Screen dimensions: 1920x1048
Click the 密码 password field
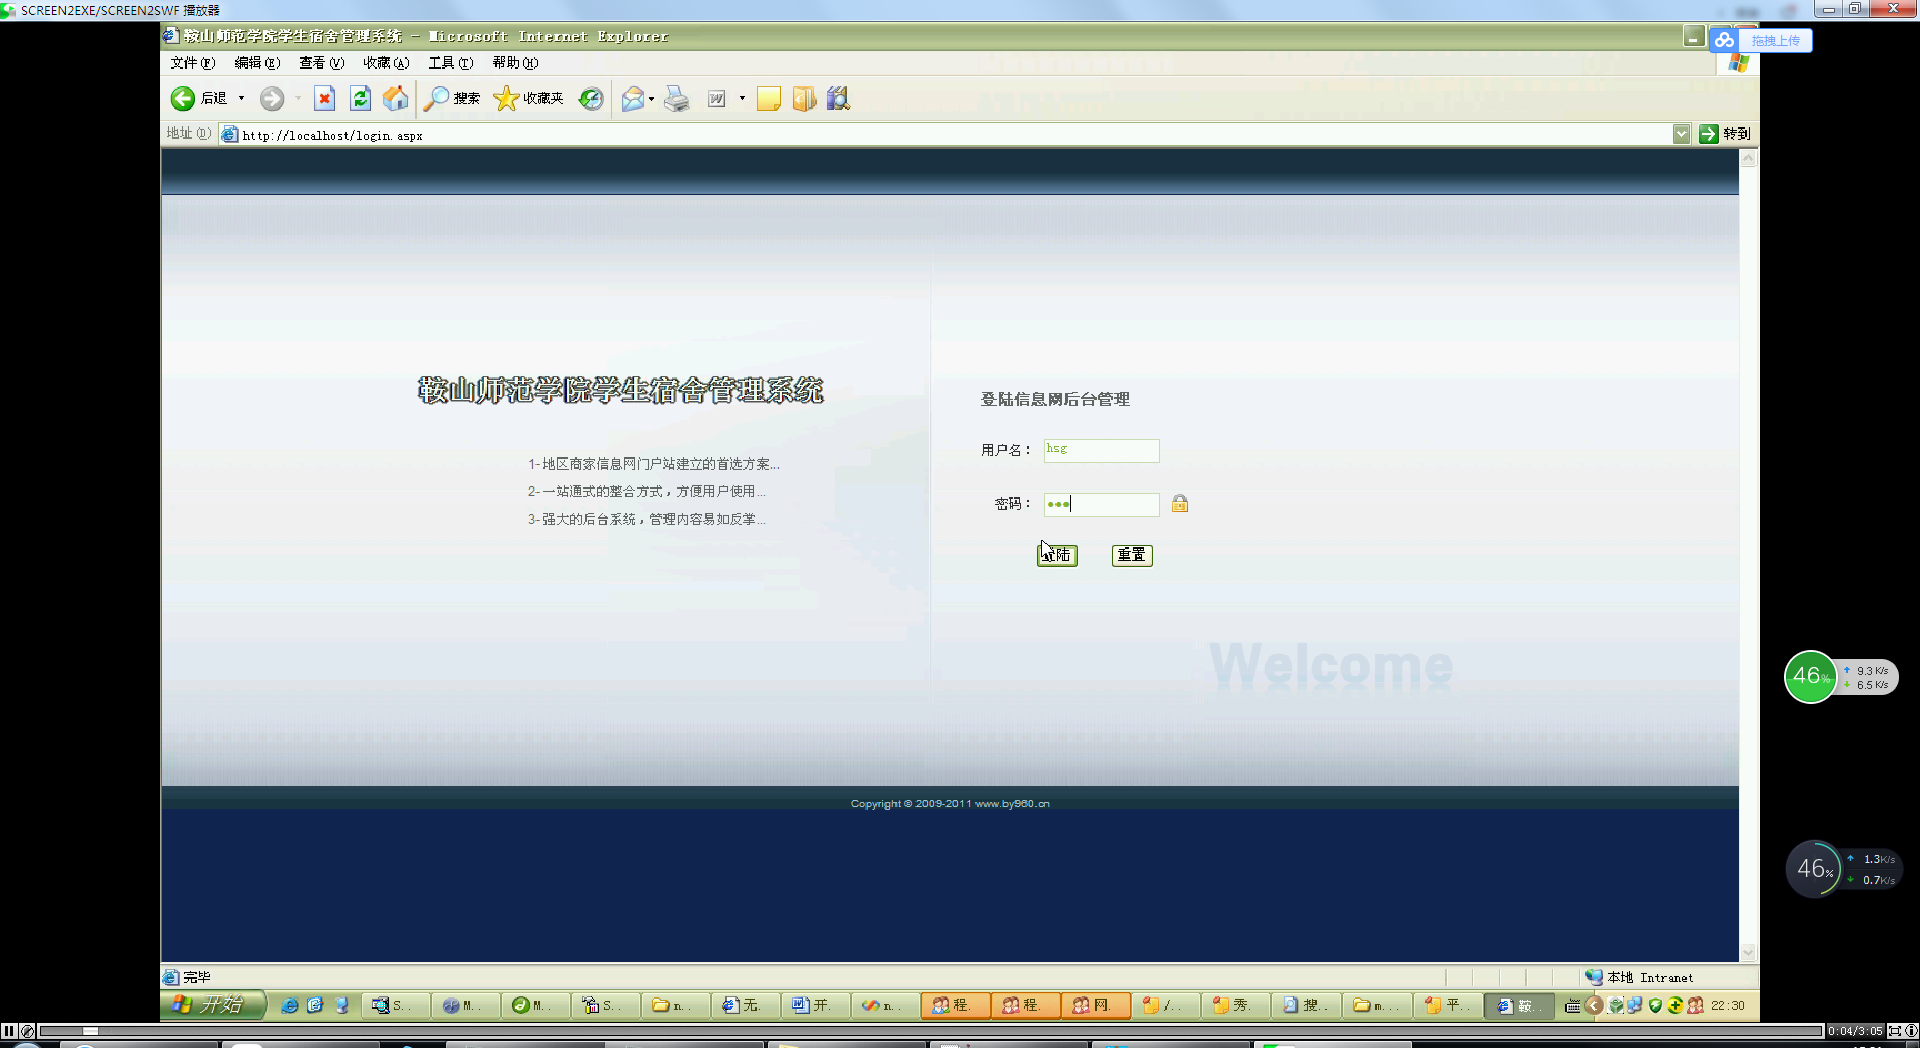pyautogui.click(x=1101, y=504)
